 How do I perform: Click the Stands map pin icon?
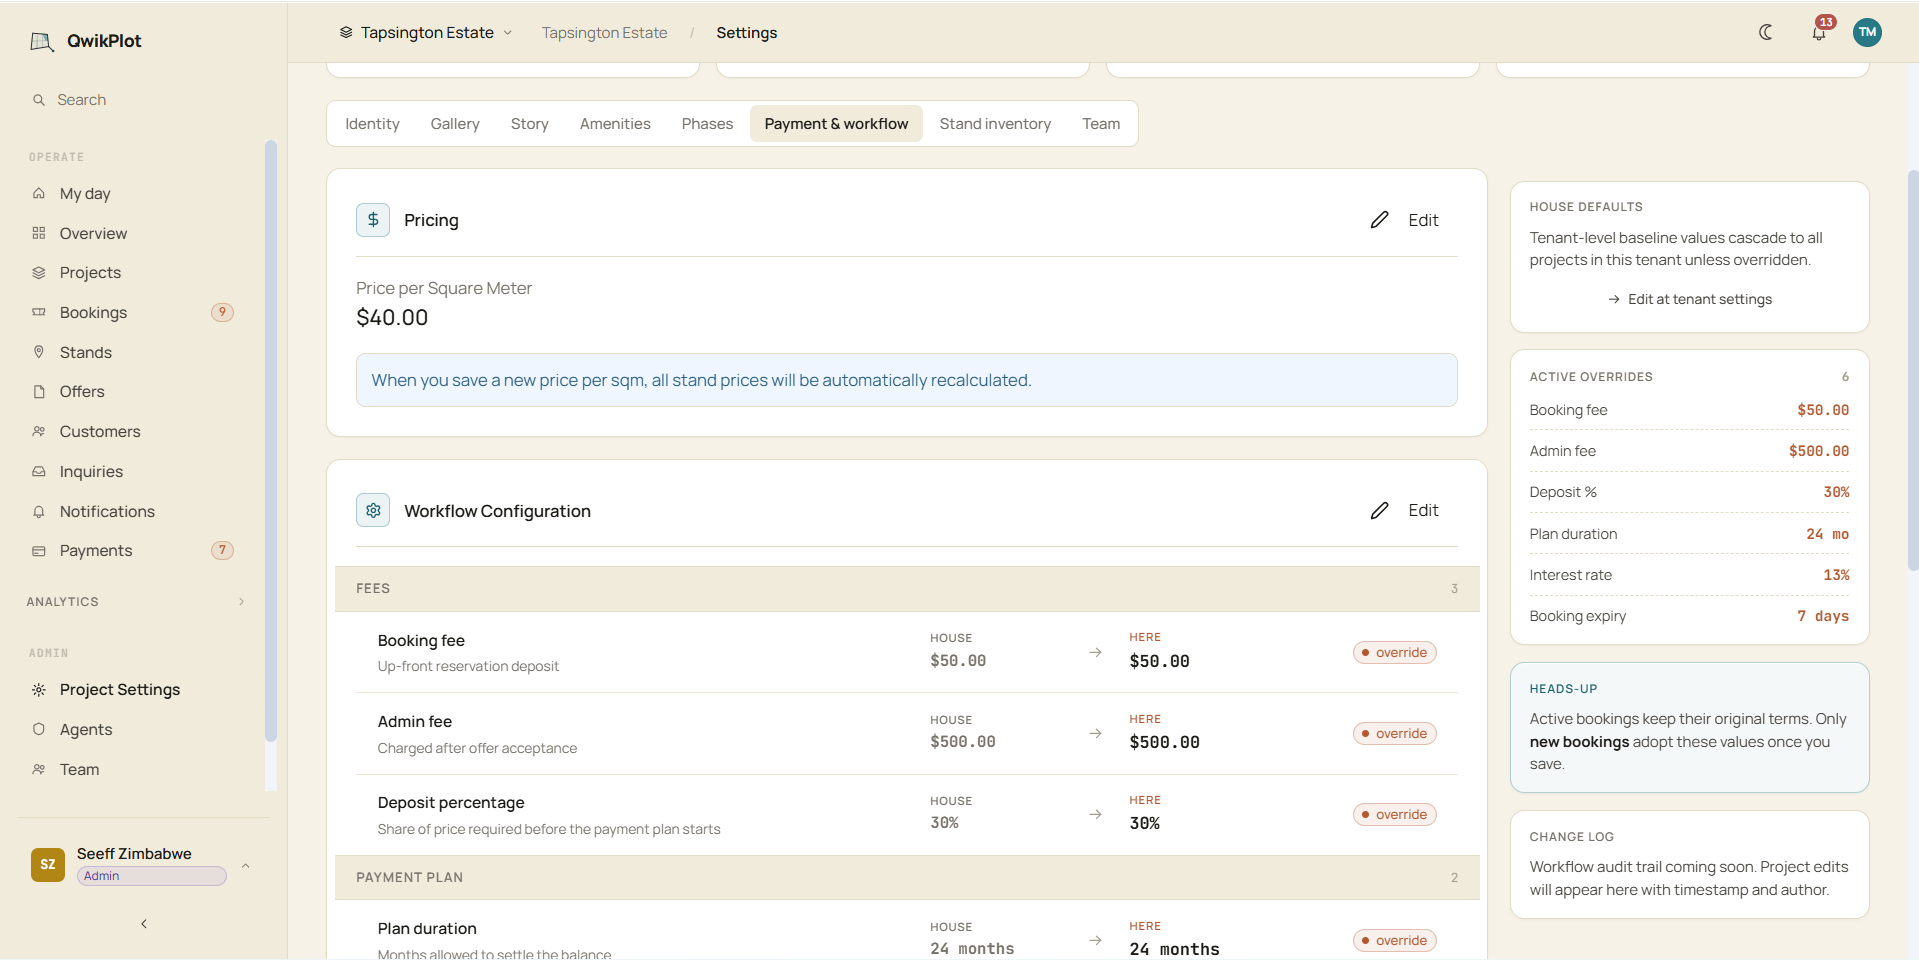click(39, 352)
